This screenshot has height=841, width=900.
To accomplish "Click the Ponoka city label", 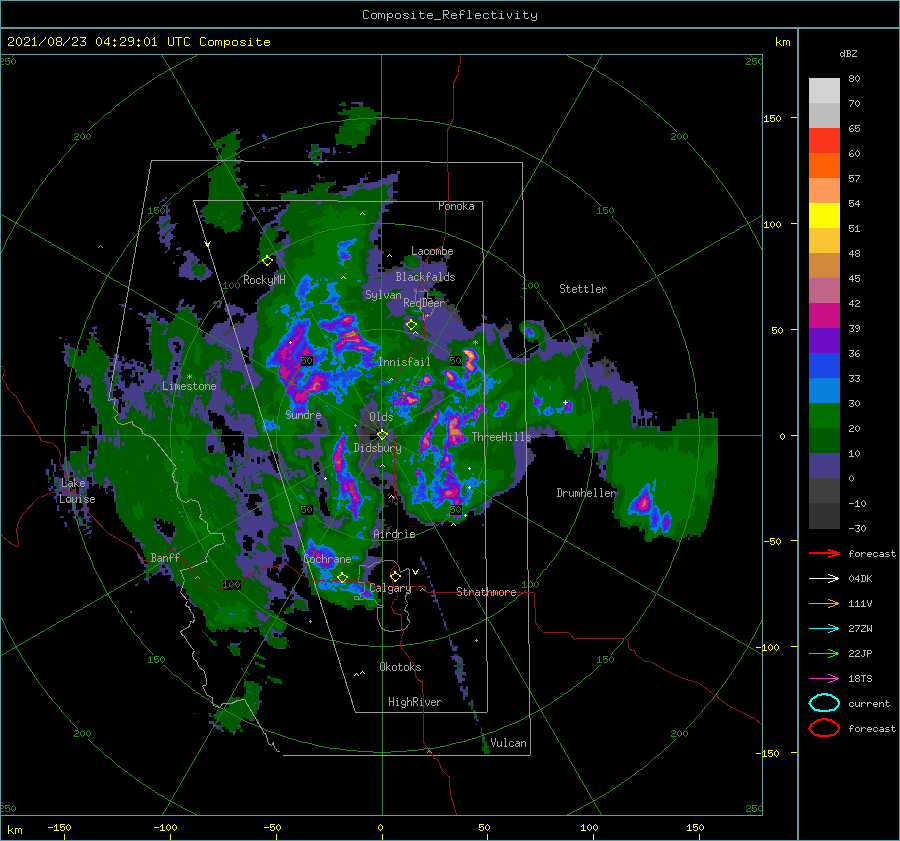I will [456, 206].
